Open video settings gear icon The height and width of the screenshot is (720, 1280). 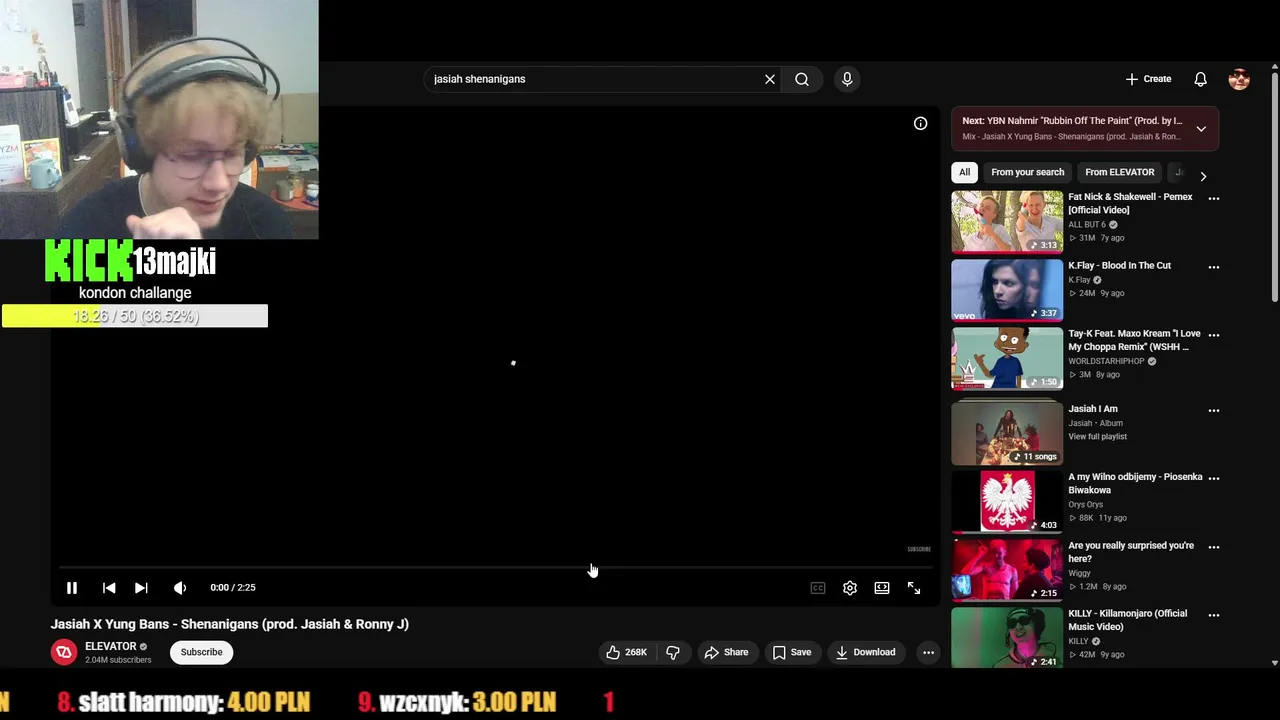850,588
